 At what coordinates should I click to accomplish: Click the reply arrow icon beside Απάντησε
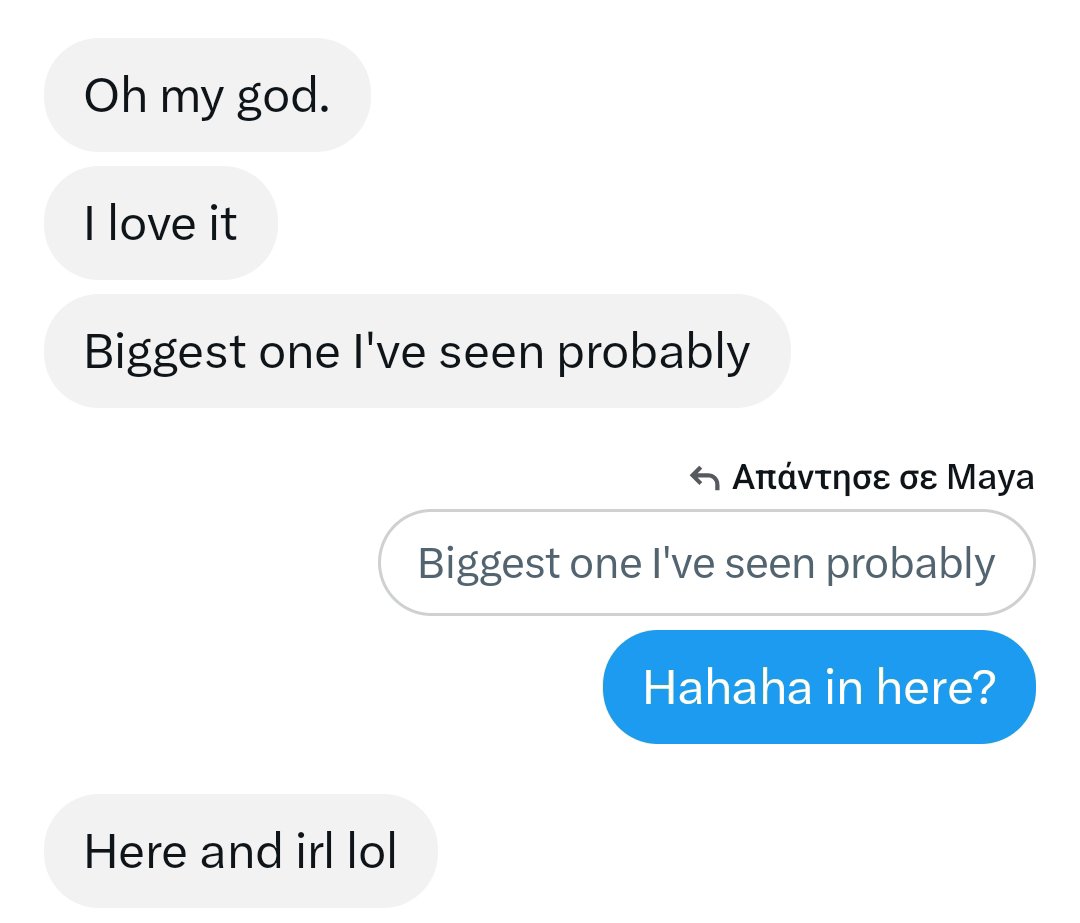pos(705,478)
